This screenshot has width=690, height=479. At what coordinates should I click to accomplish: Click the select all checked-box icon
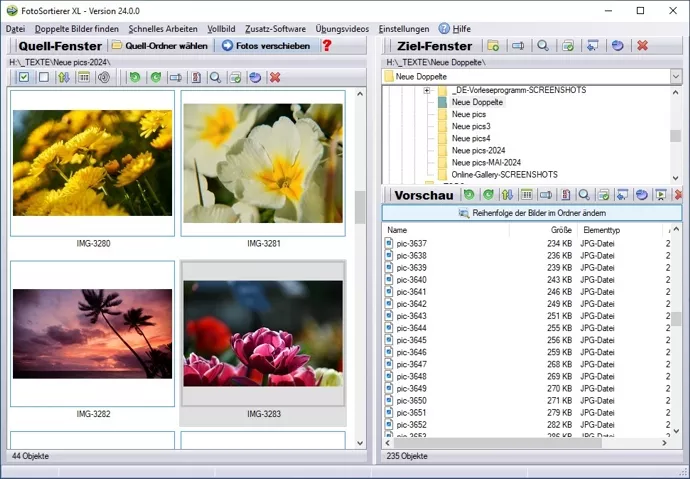click(24, 77)
